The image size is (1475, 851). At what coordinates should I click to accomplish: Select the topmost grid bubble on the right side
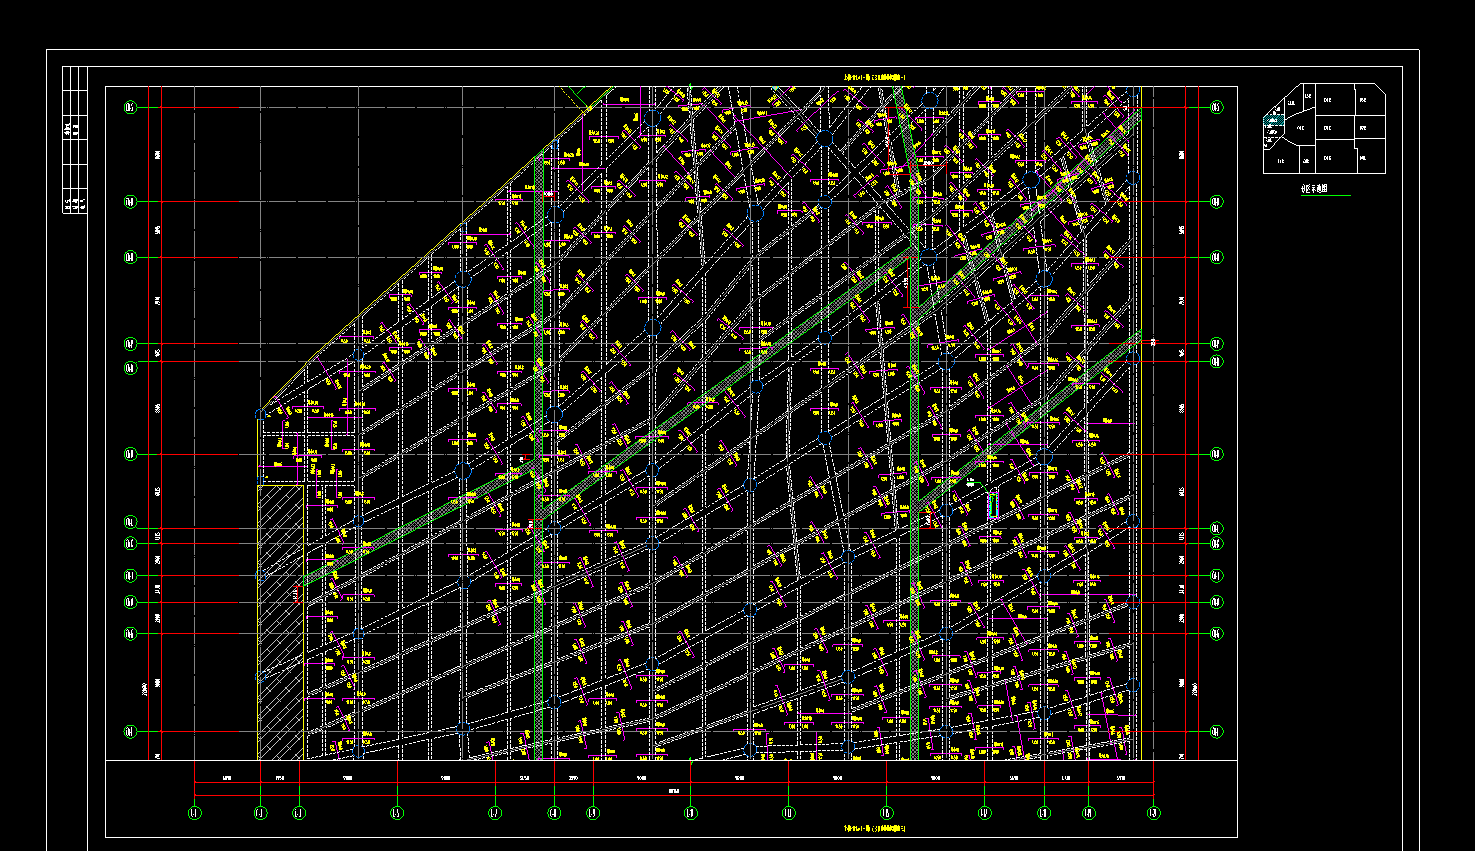click(1216, 107)
